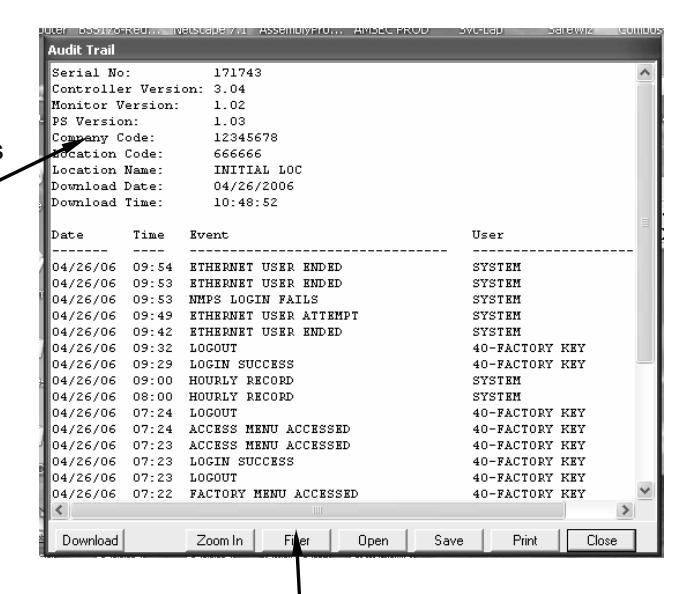This screenshot has width=691, height=594.
Task: Click Location Name value INITIAL LOC
Action: tap(258, 170)
